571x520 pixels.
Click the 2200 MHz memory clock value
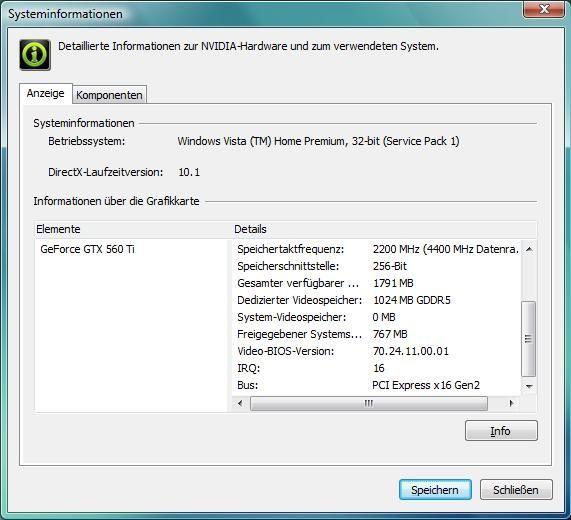pyautogui.click(x=446, y=249)
